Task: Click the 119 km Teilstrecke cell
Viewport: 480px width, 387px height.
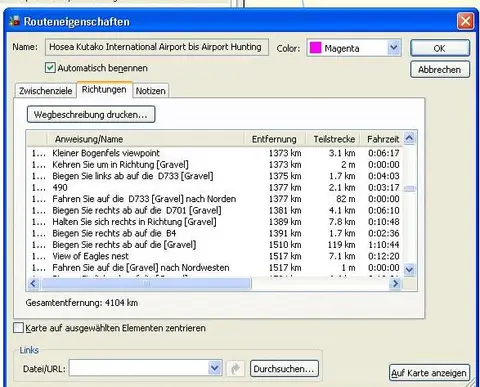Action: [341, 245]
